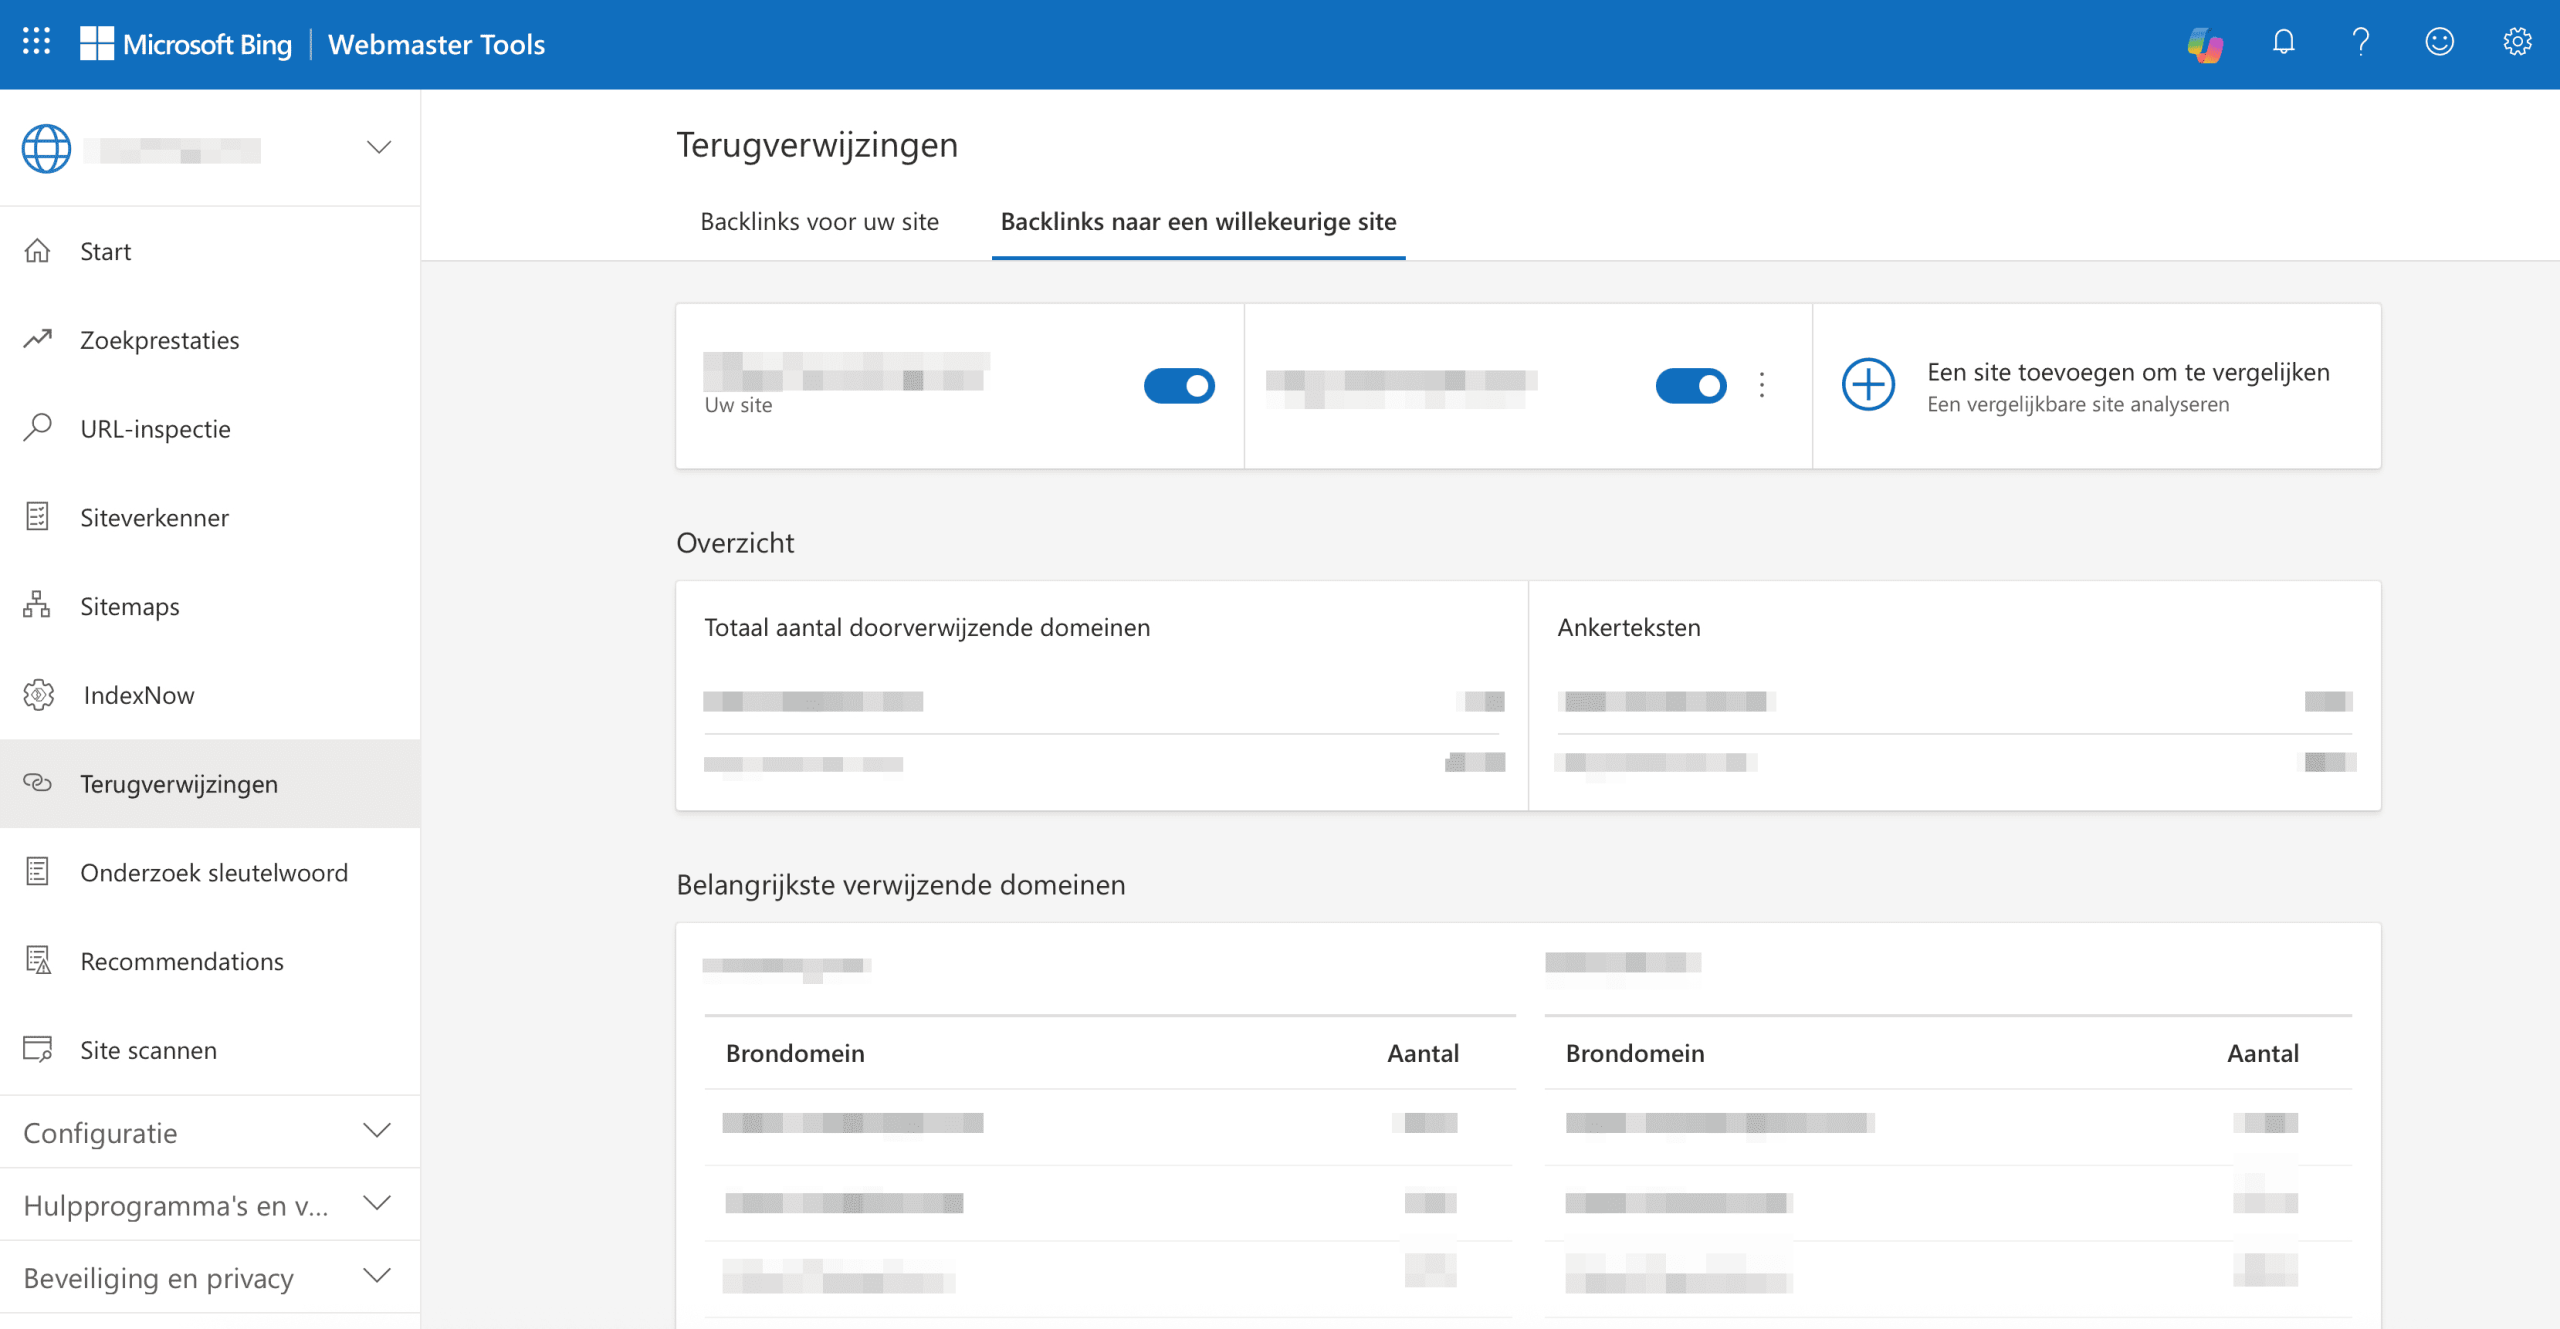Image resolution: width=2560 pixels, height=1329 pixels.
Task: Open the three-dot menu for the compared site
Action: (x=1762, y=385)
